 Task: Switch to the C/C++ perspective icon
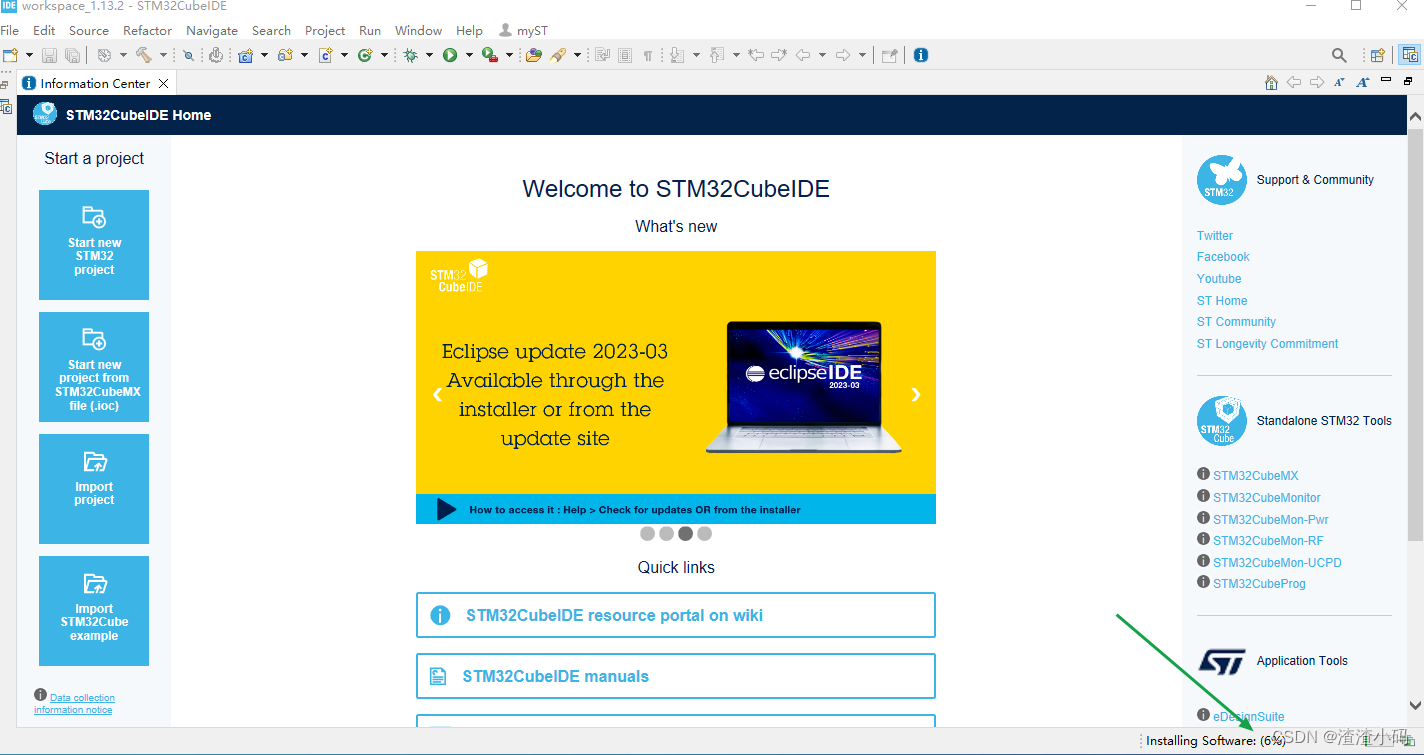point(1409,55)
